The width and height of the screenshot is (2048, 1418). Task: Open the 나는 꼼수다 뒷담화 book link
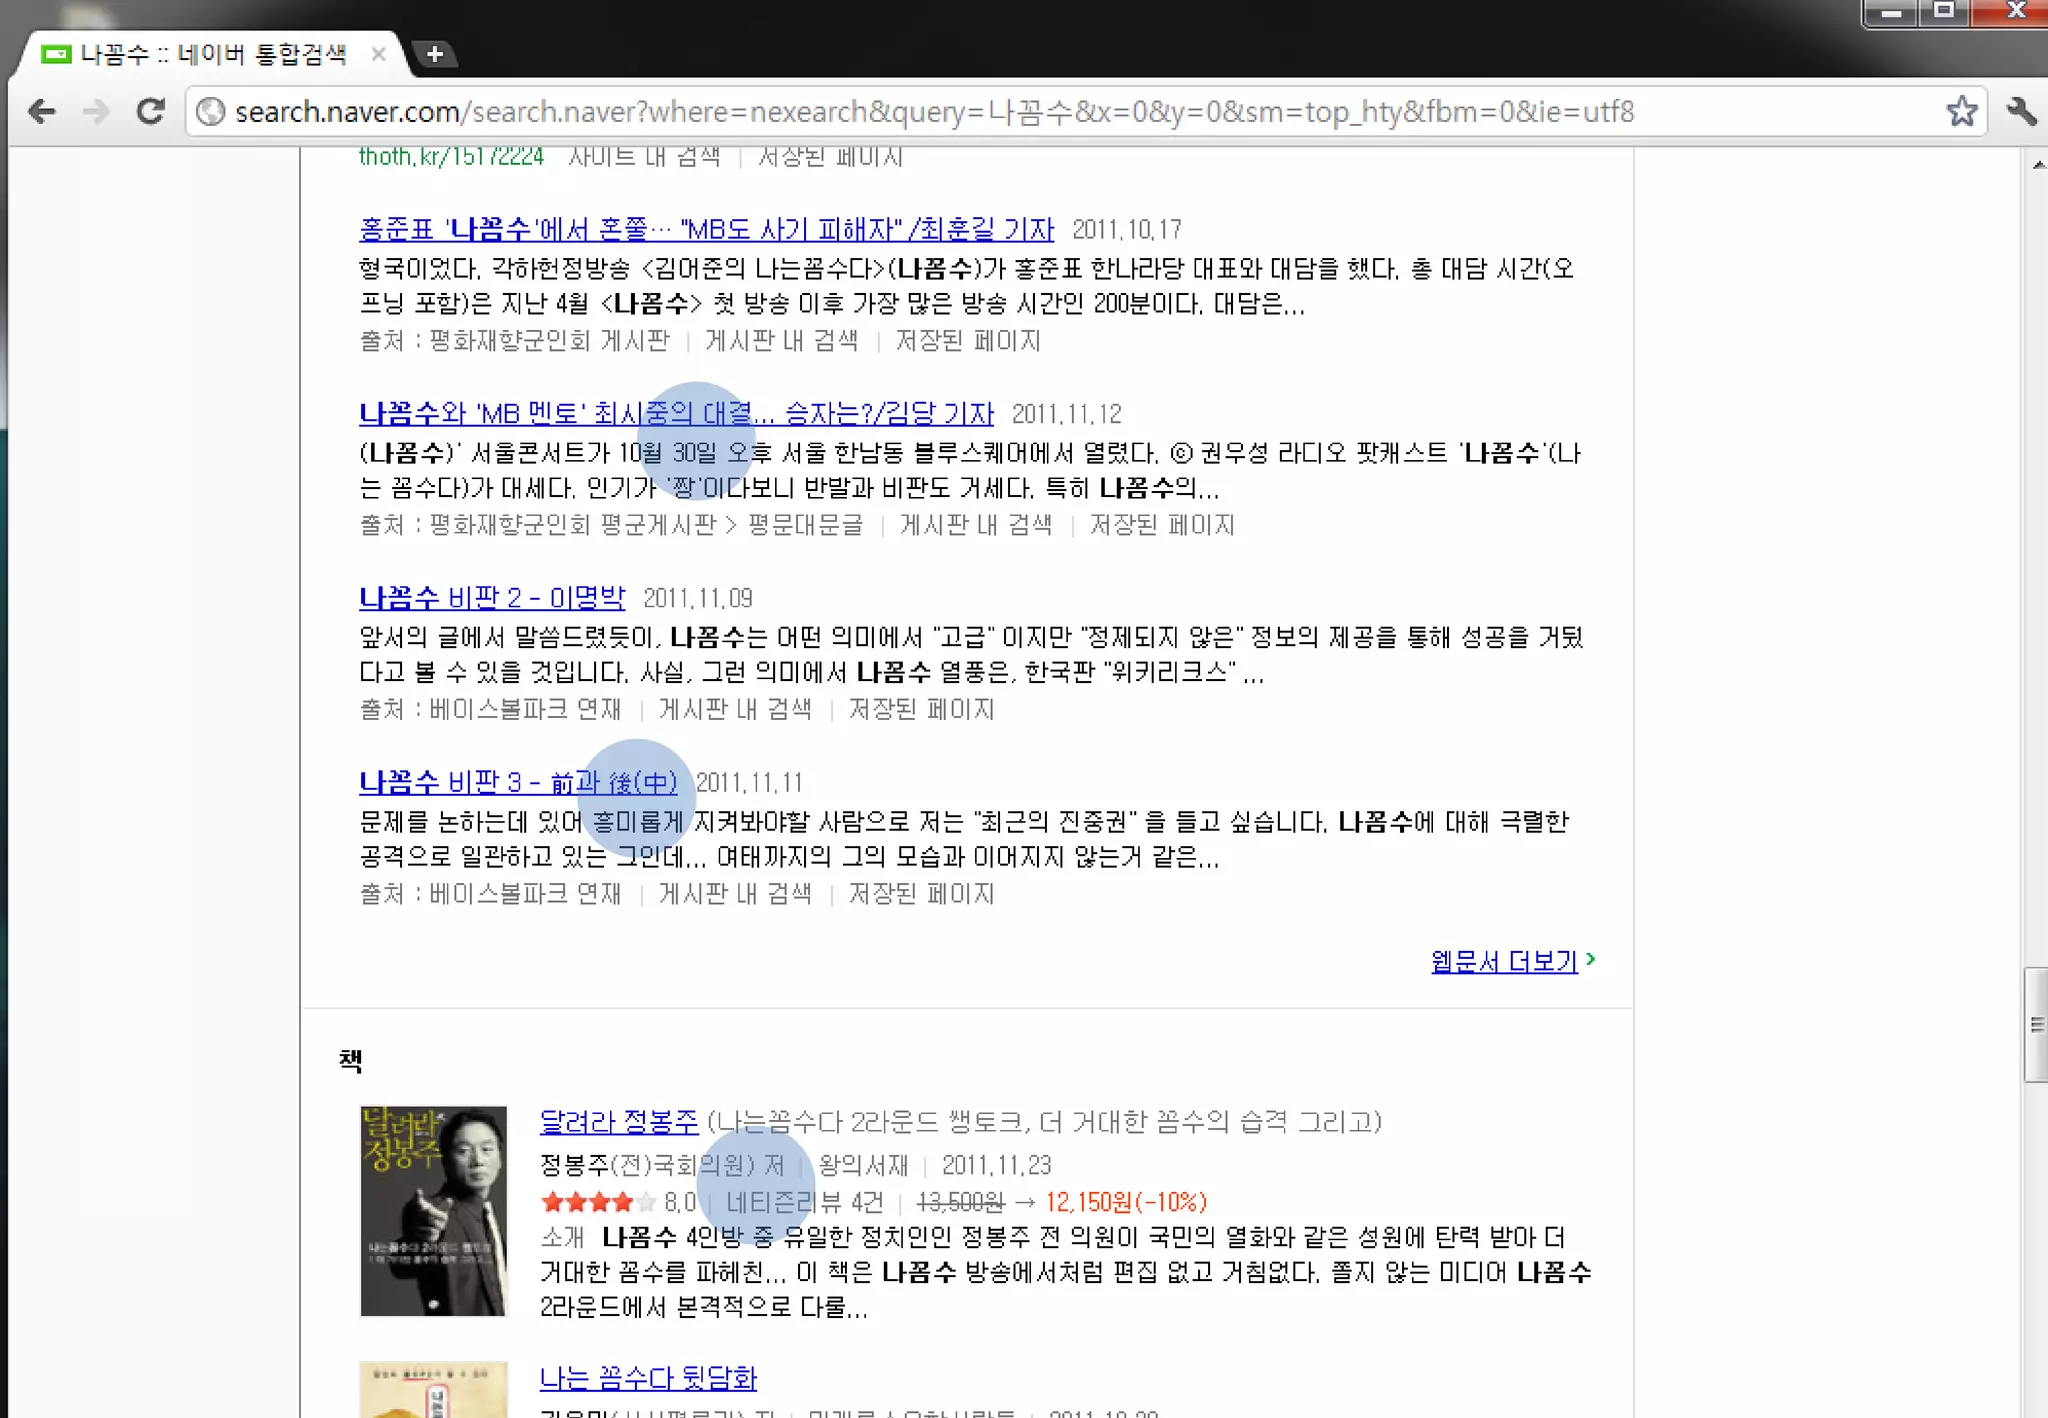pos(647,1378)
